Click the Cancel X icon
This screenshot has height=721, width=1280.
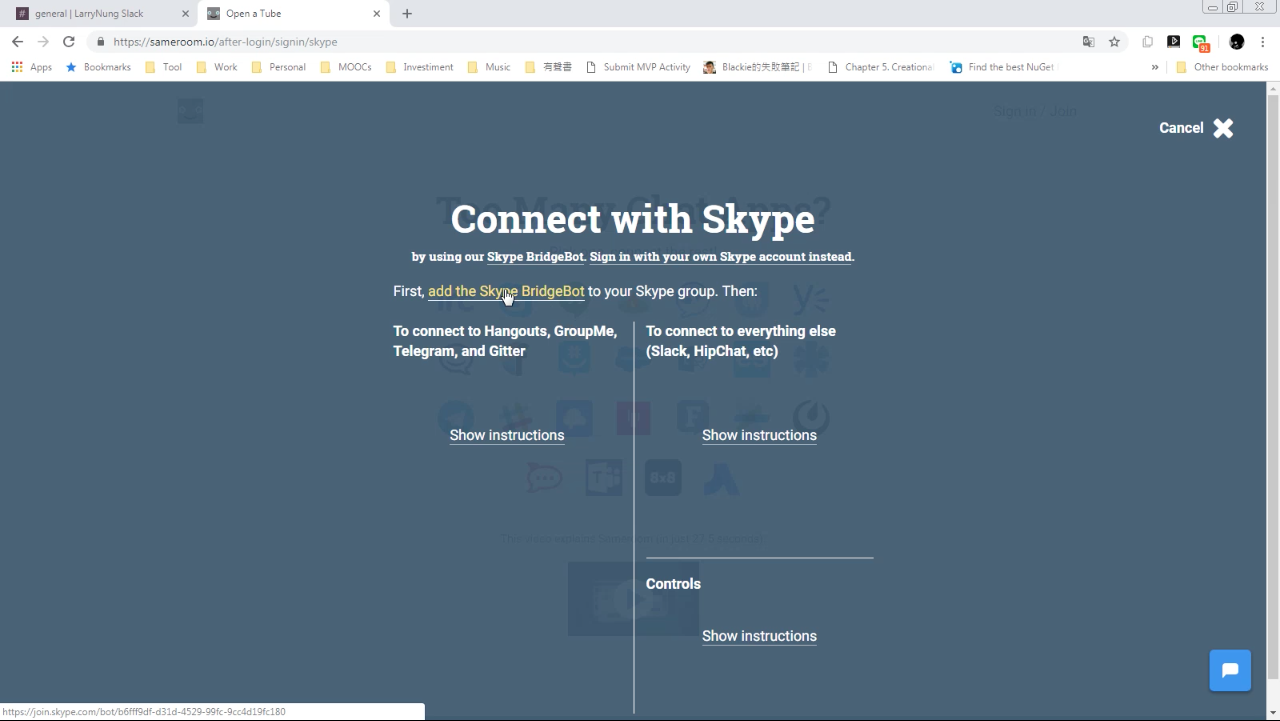(x=1224, y=128)
